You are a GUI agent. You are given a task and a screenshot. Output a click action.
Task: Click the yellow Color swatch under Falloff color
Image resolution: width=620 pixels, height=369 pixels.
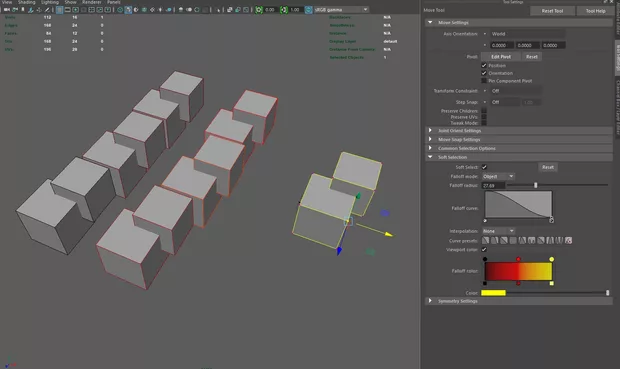coord(493,293)
